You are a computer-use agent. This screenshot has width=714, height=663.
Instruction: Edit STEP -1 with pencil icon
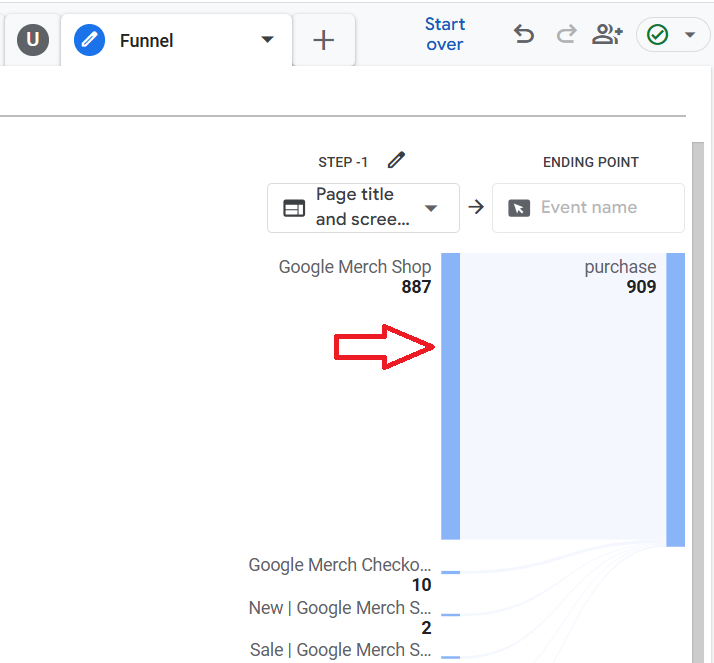click(396, 160)
